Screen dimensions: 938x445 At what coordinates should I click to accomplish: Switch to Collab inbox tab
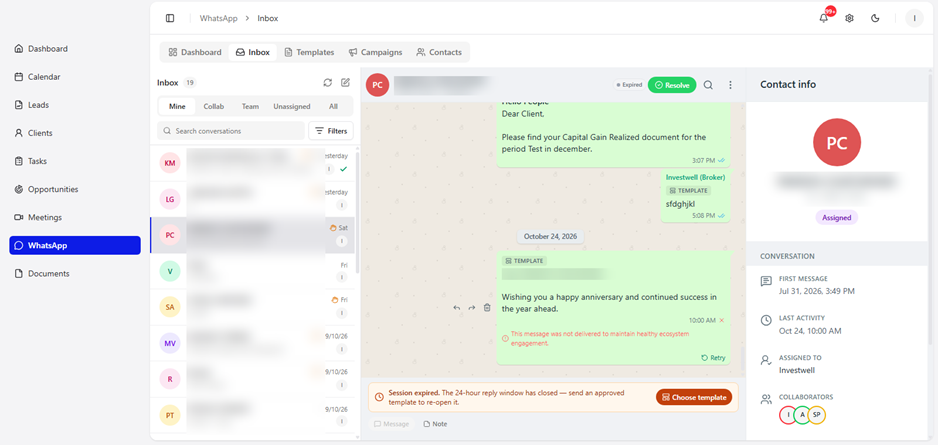click(x=214, y=106)
